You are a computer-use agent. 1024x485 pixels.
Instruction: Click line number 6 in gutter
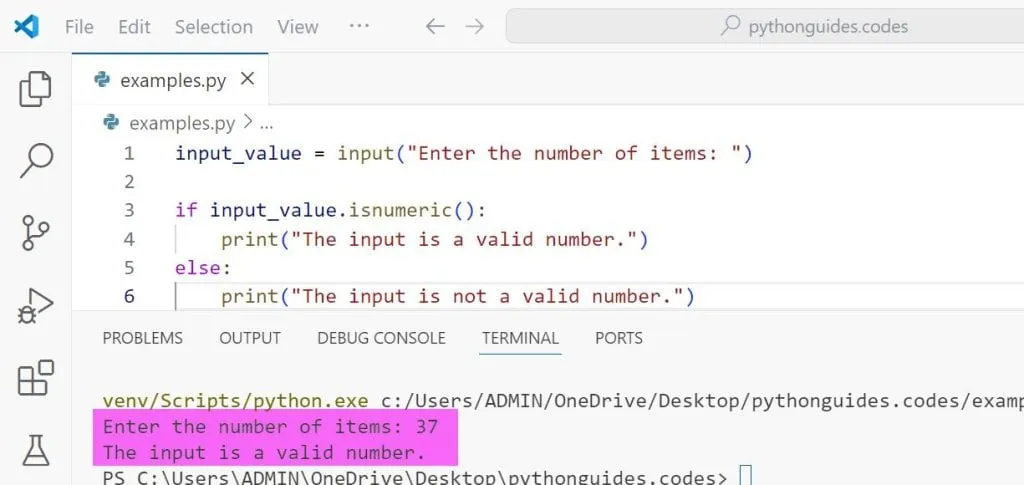point(129,296)
